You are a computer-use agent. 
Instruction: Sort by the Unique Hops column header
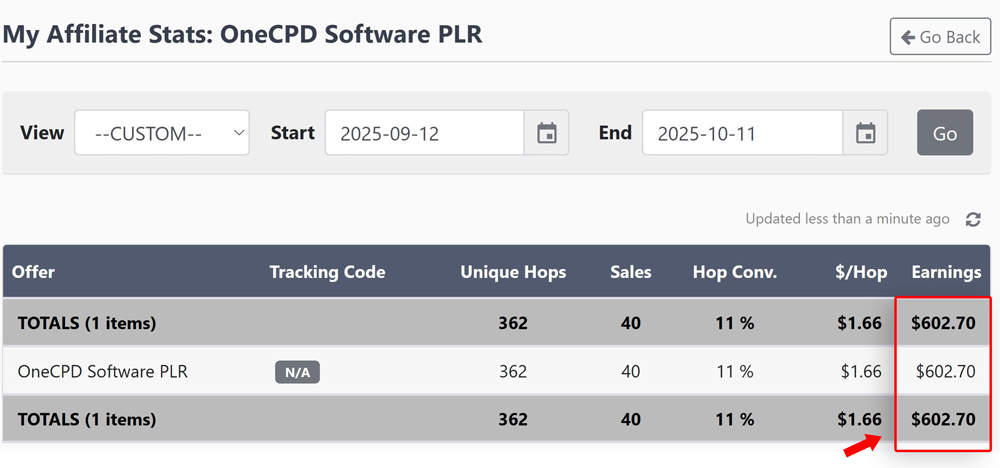512,272
